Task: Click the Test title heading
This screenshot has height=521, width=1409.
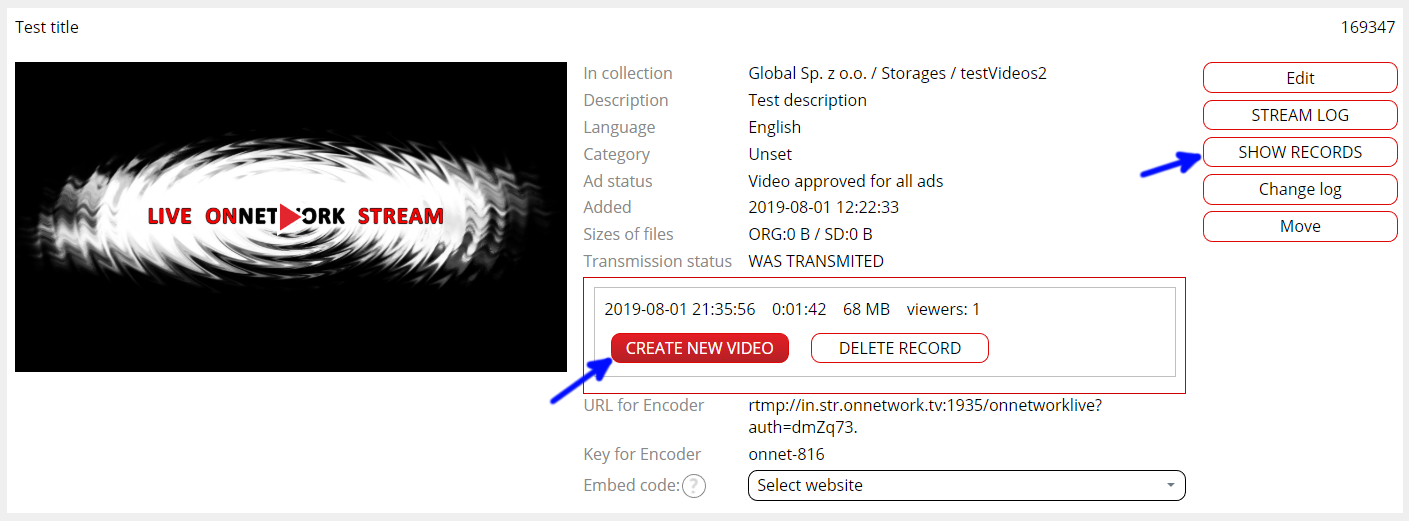Action: tap(47, 27)
